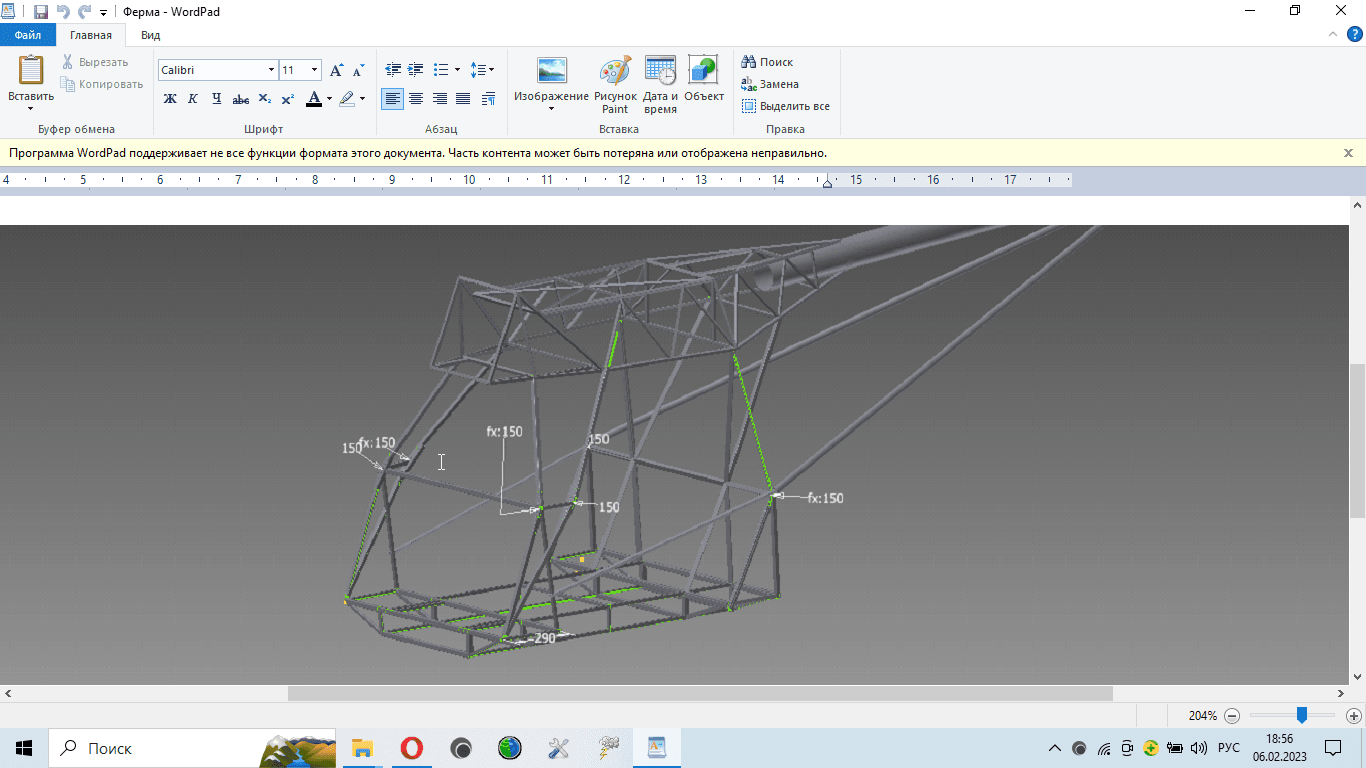Click the zoom slider handle
1366x768 pixels.
[x=1302, y=715]
